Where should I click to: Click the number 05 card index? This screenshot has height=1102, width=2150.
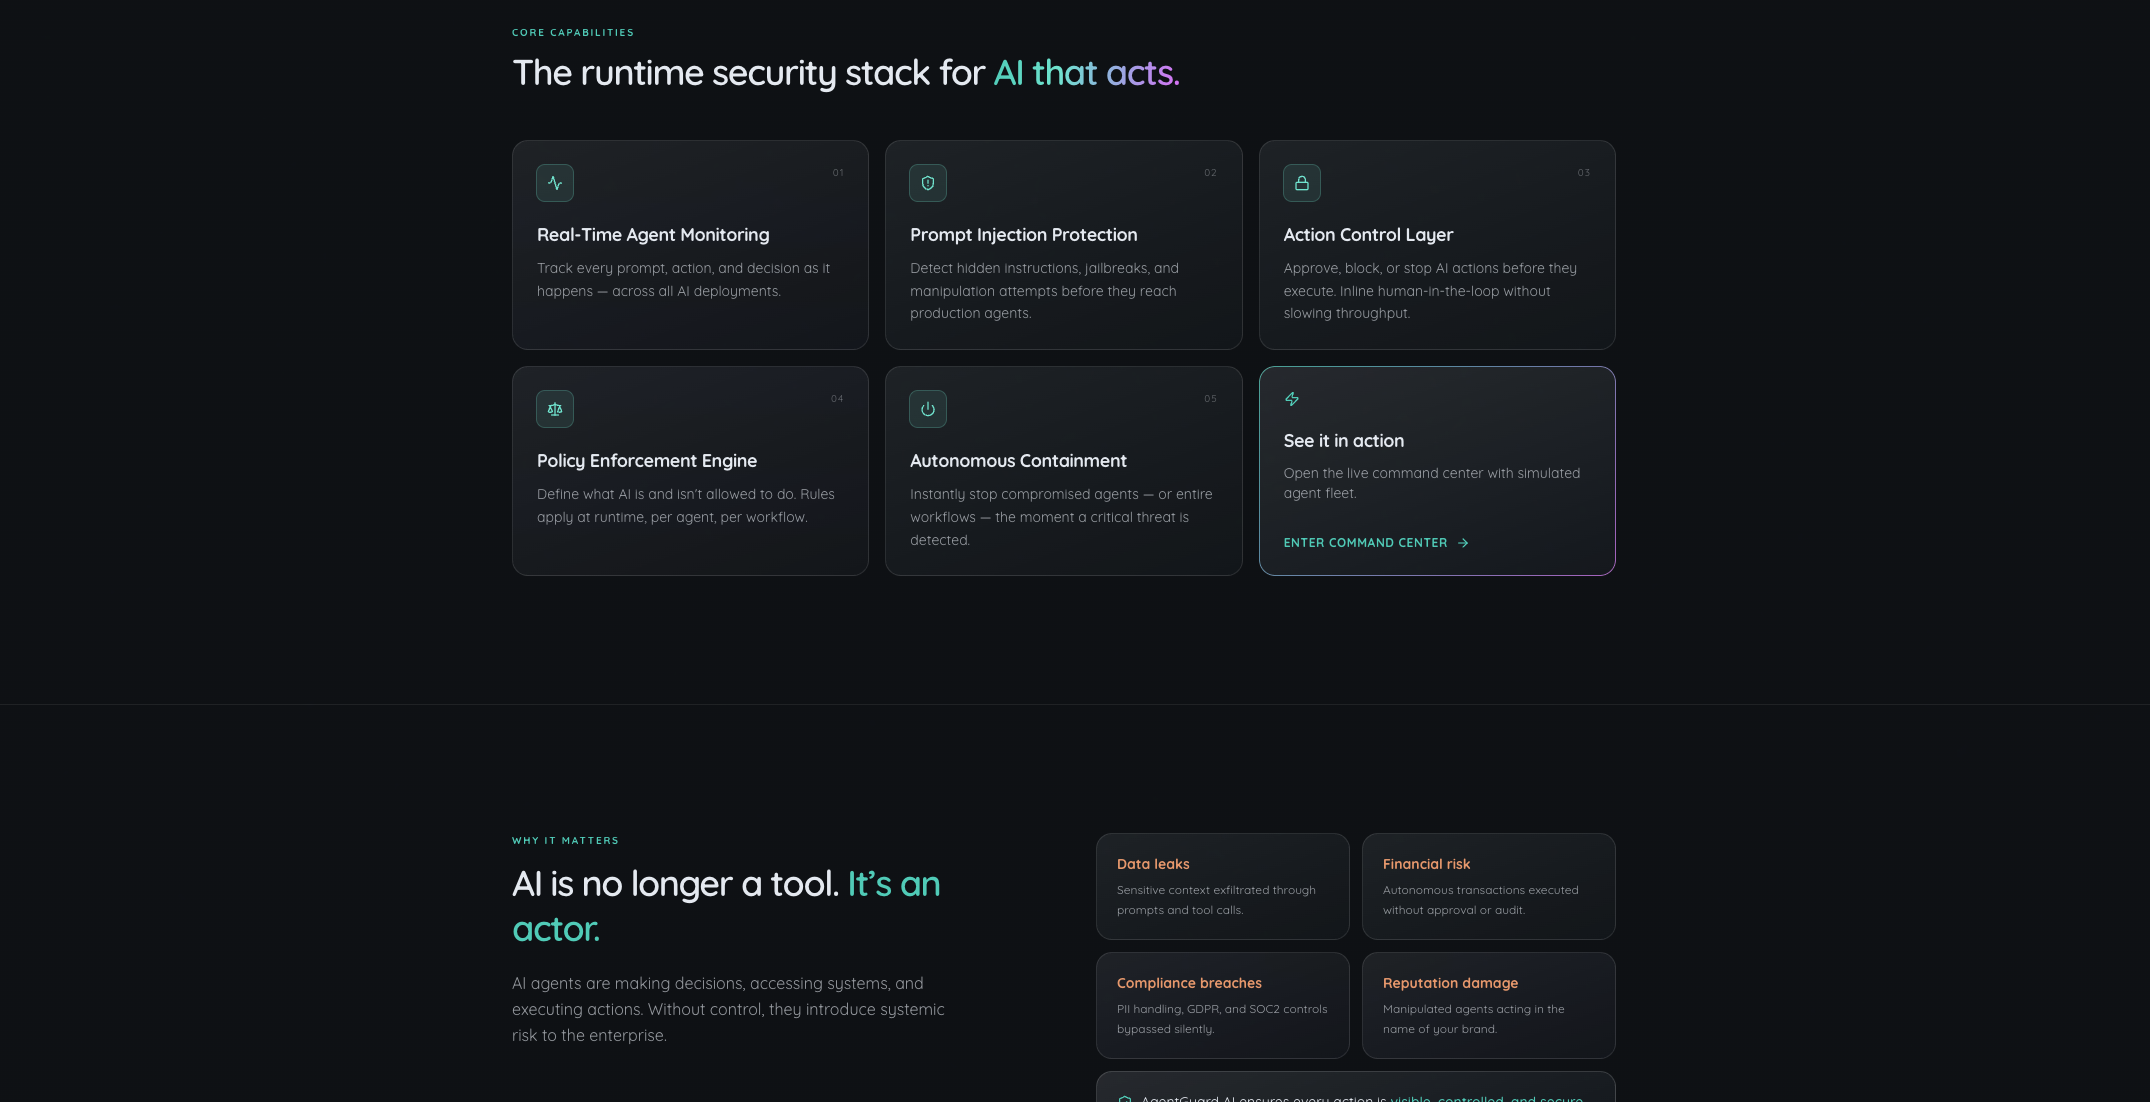point(1210,399)
